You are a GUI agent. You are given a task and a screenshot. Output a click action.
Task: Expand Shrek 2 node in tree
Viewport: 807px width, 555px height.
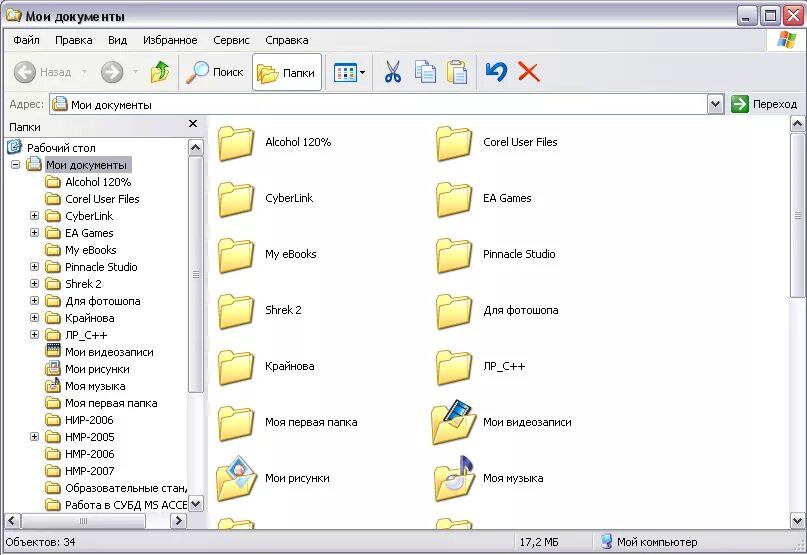point(34,284)
